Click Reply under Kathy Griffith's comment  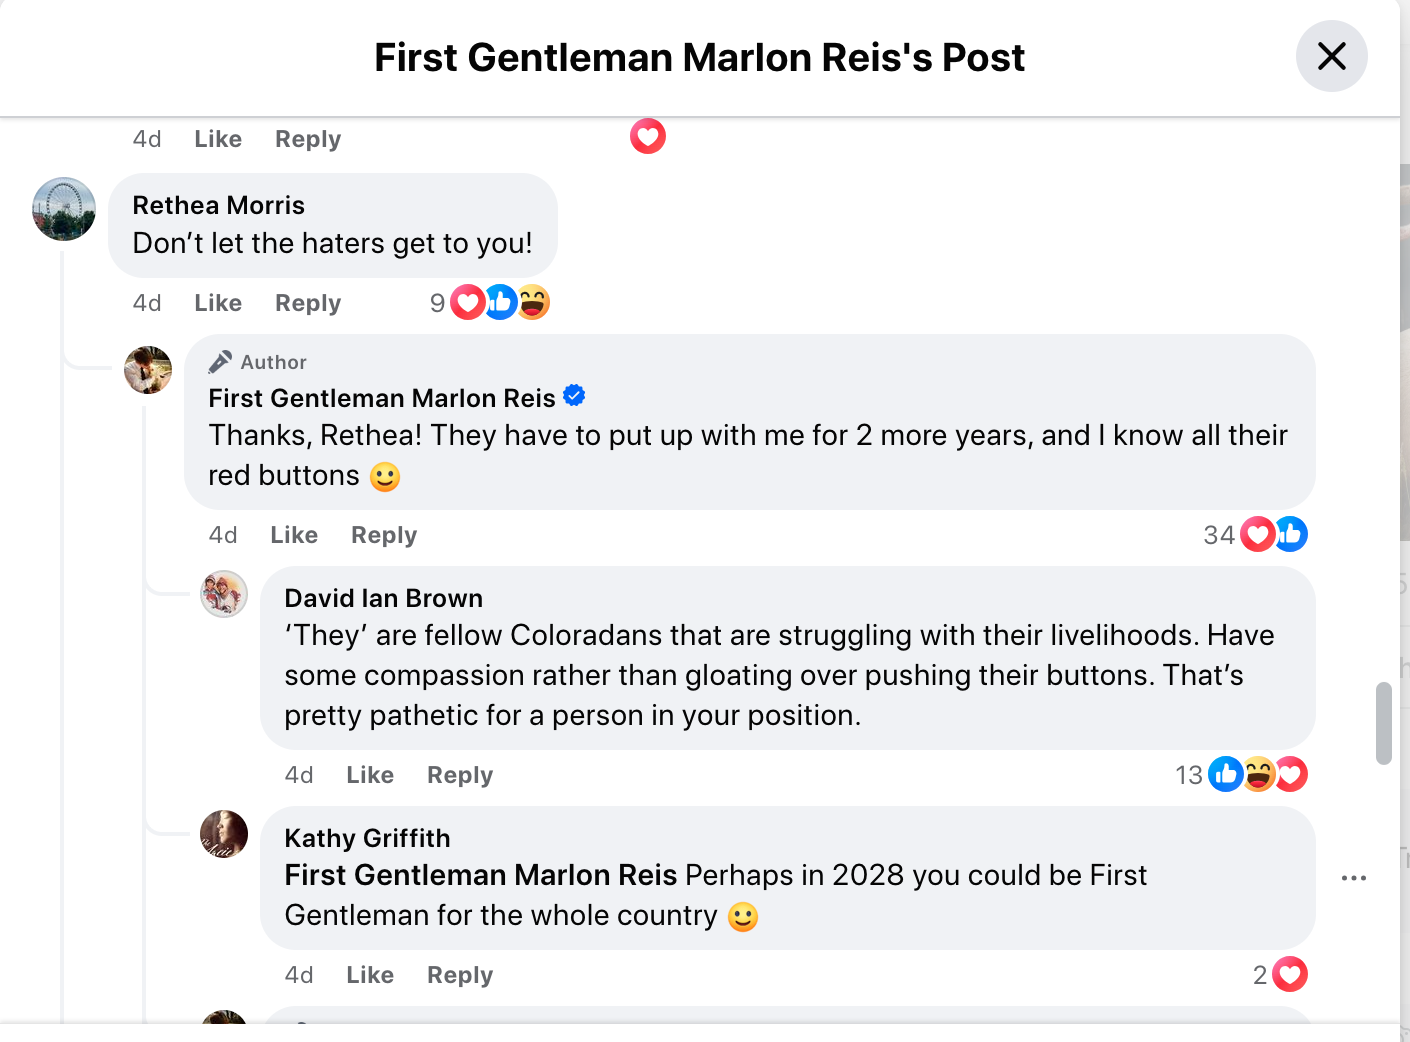pyautogui.click(x=459, y=974)
